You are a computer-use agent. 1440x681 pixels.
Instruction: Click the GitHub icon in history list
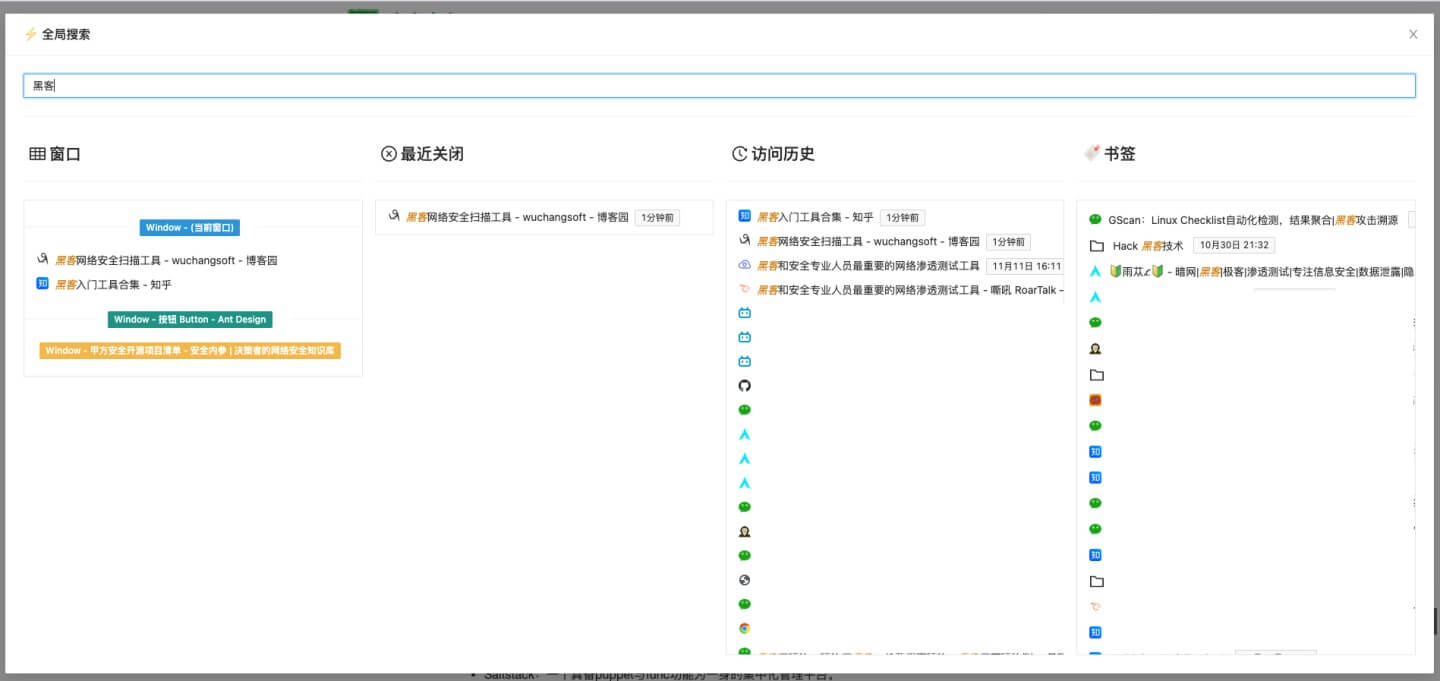[x=744, y=386]
